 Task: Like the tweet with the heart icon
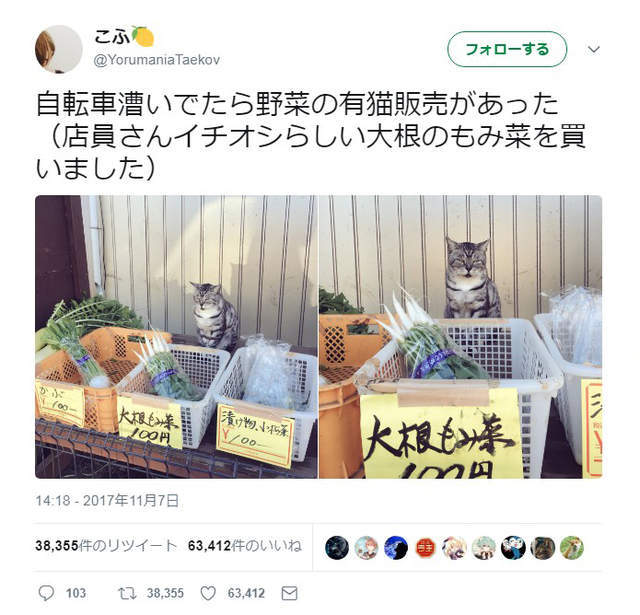tap(208, 593)
